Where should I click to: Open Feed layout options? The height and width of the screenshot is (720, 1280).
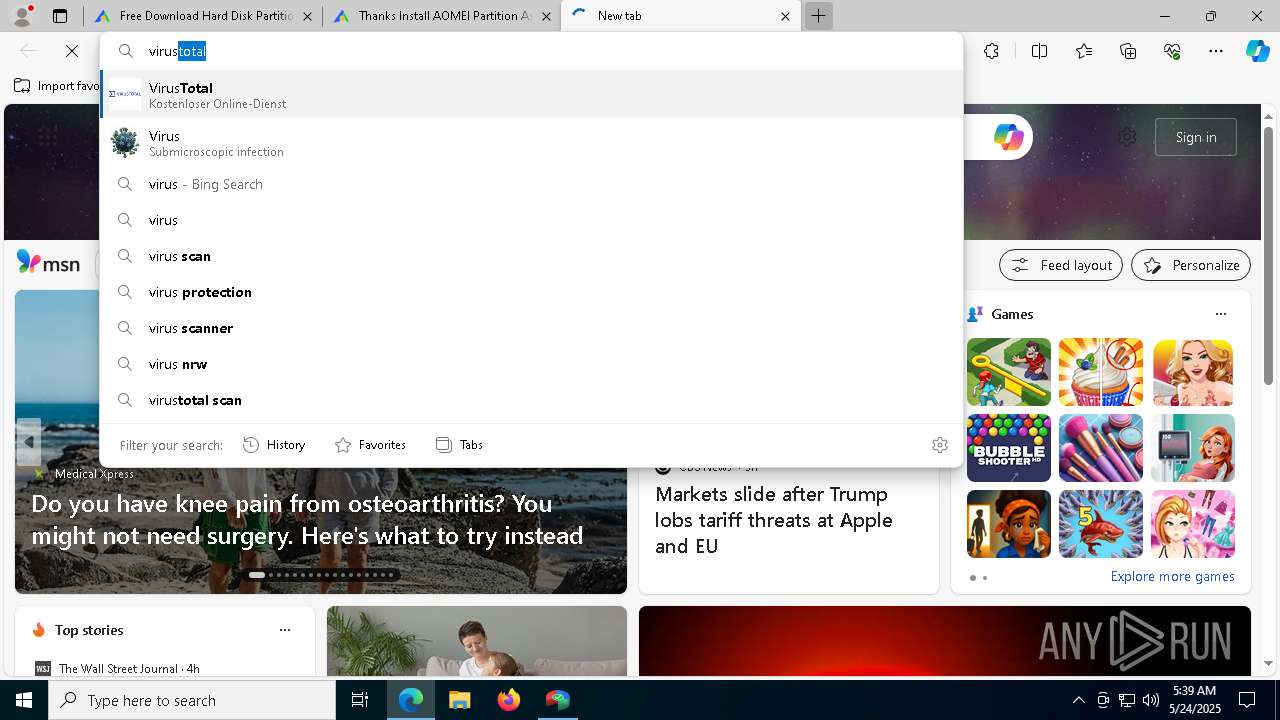(1060, 265)
